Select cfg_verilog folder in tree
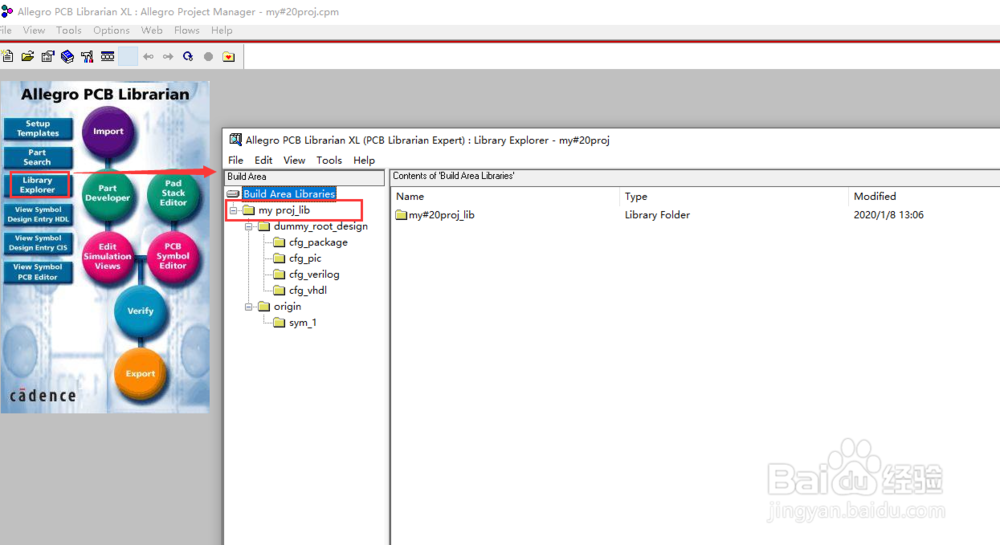This screenshot has height=545, width=1000. click(314, 274)
